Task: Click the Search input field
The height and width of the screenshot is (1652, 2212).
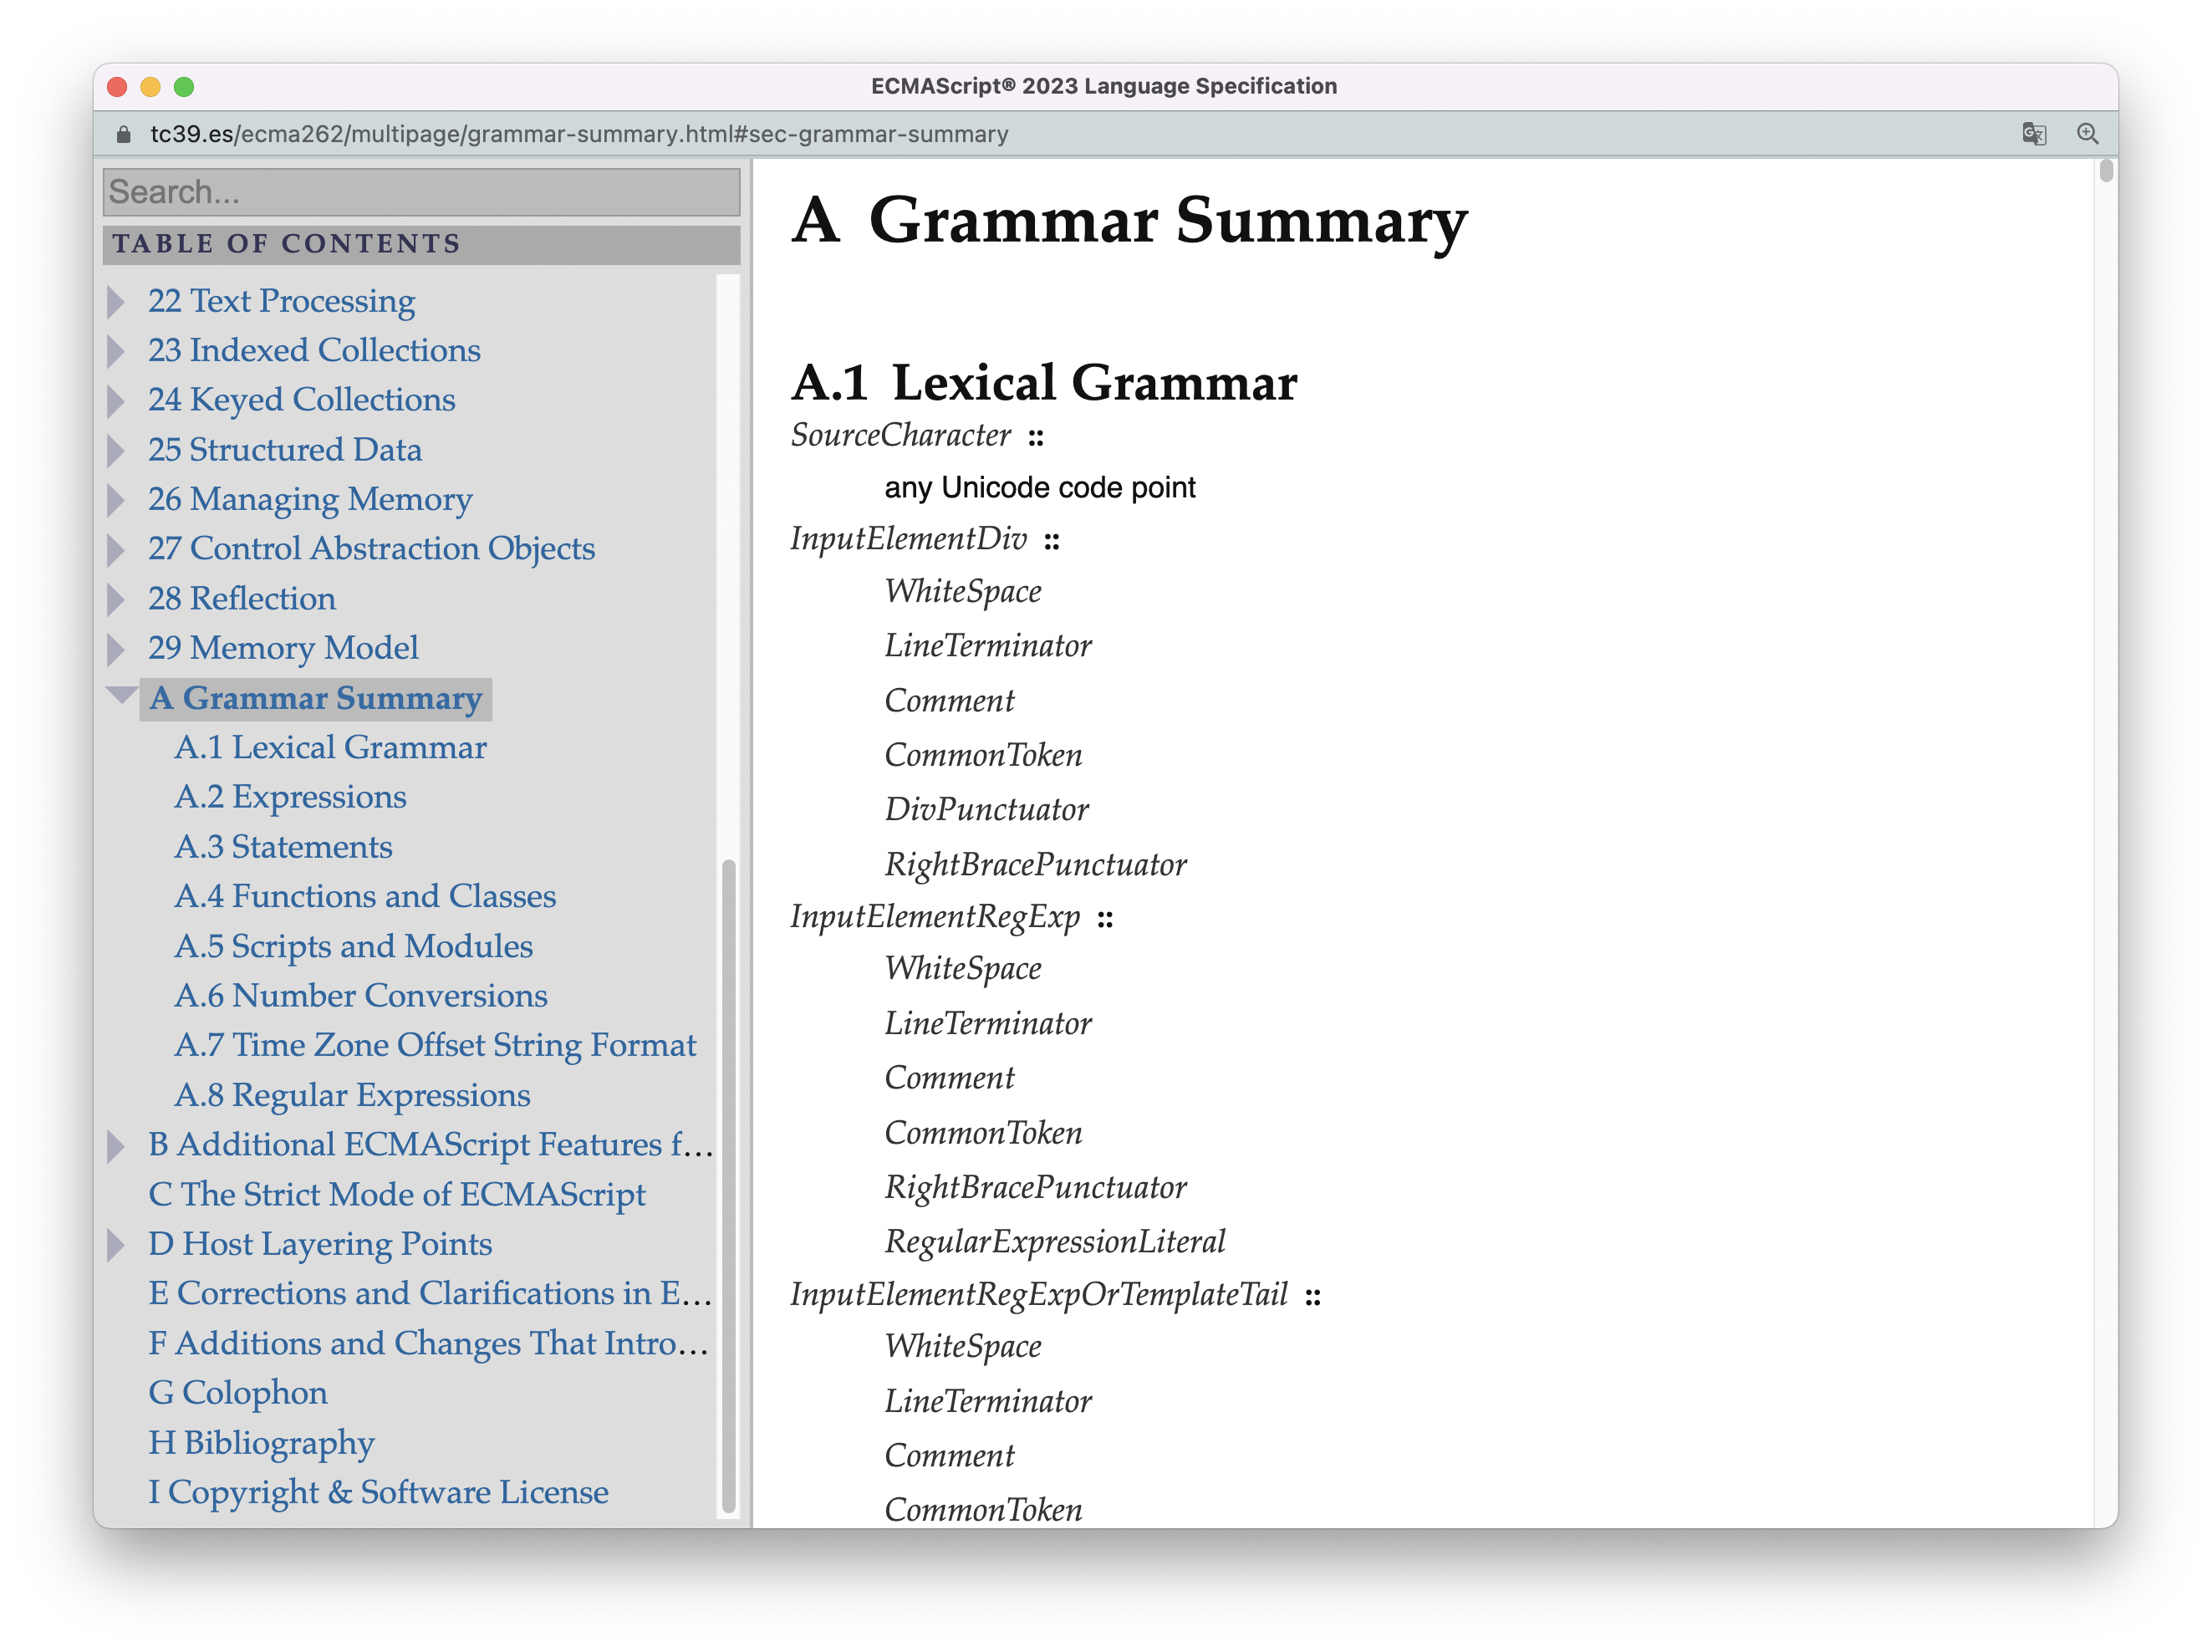Action: [421, 191]
